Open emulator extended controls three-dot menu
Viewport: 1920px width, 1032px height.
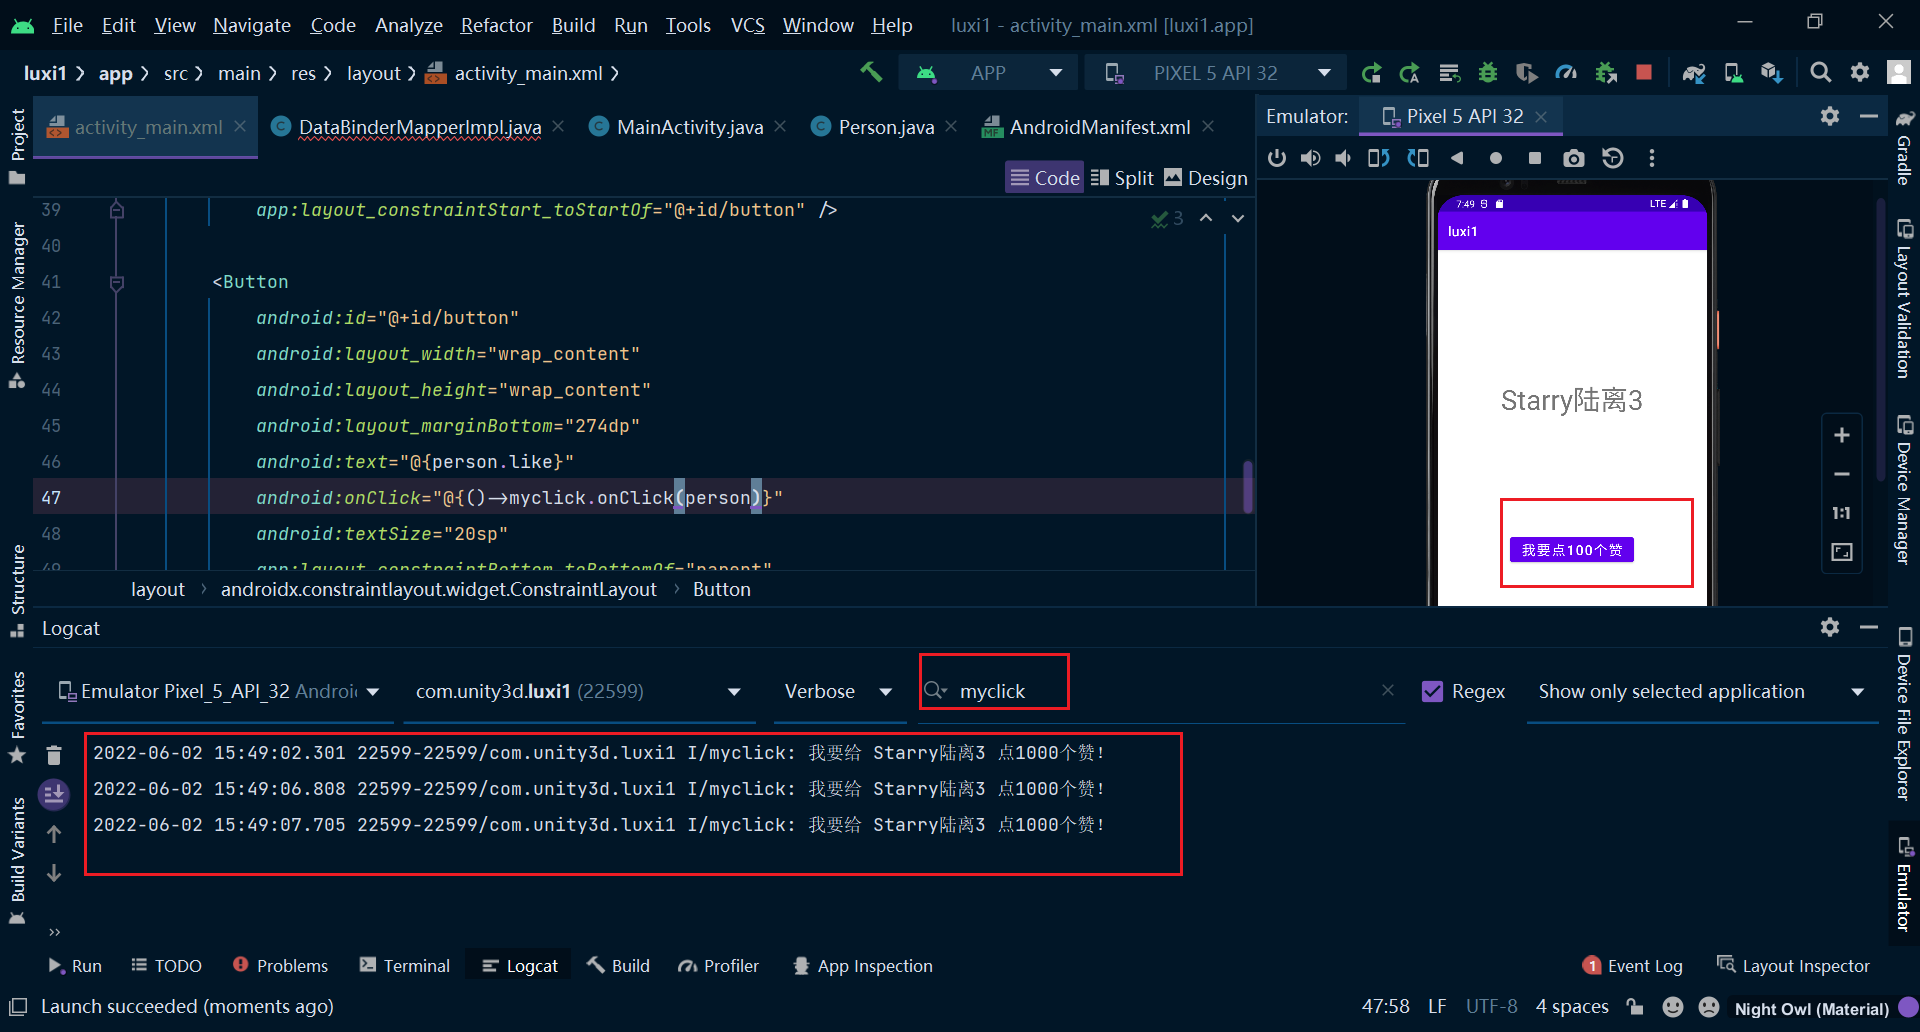[x=1651, y=158]
